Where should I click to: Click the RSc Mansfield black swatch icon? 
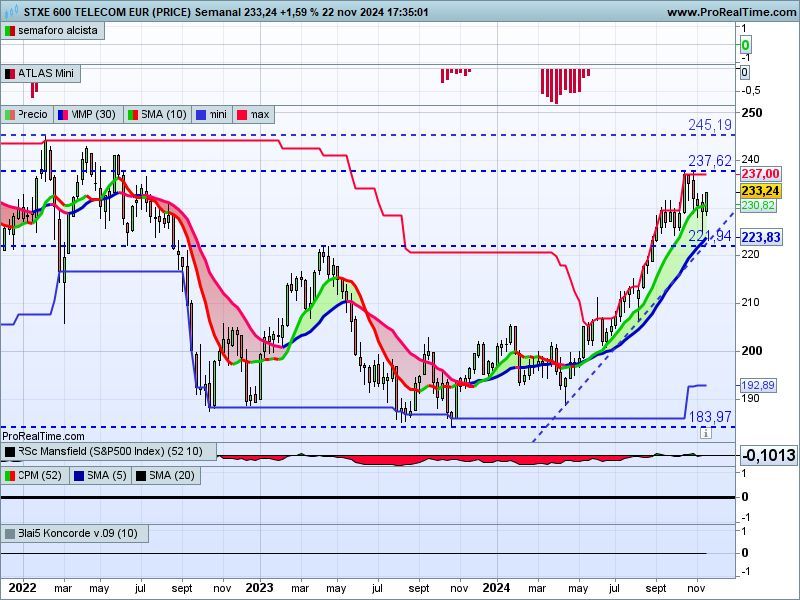click(x=9, y=452)
